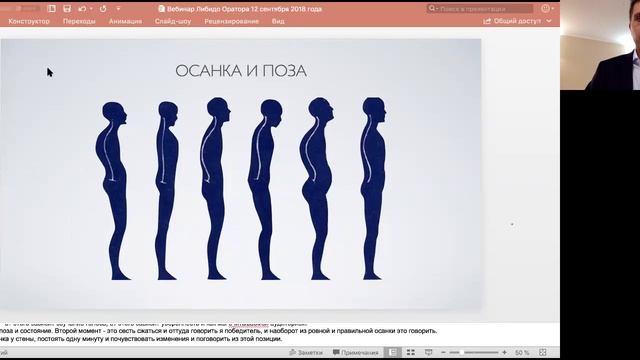Save the presentation with the floppy disk icon
This screenshot has width=640, height=360.
click(67, 9)
